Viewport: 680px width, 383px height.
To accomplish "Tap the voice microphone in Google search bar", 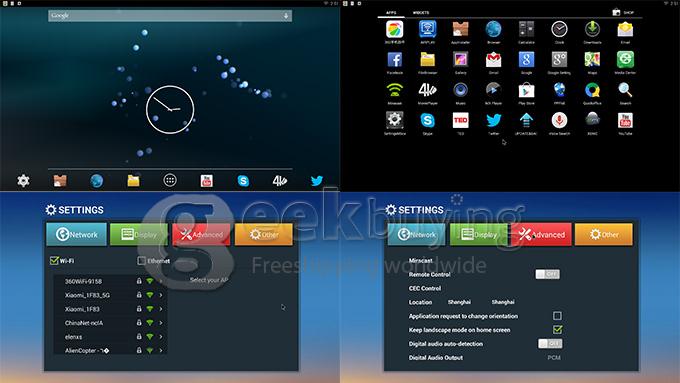I will coord(286,16).
